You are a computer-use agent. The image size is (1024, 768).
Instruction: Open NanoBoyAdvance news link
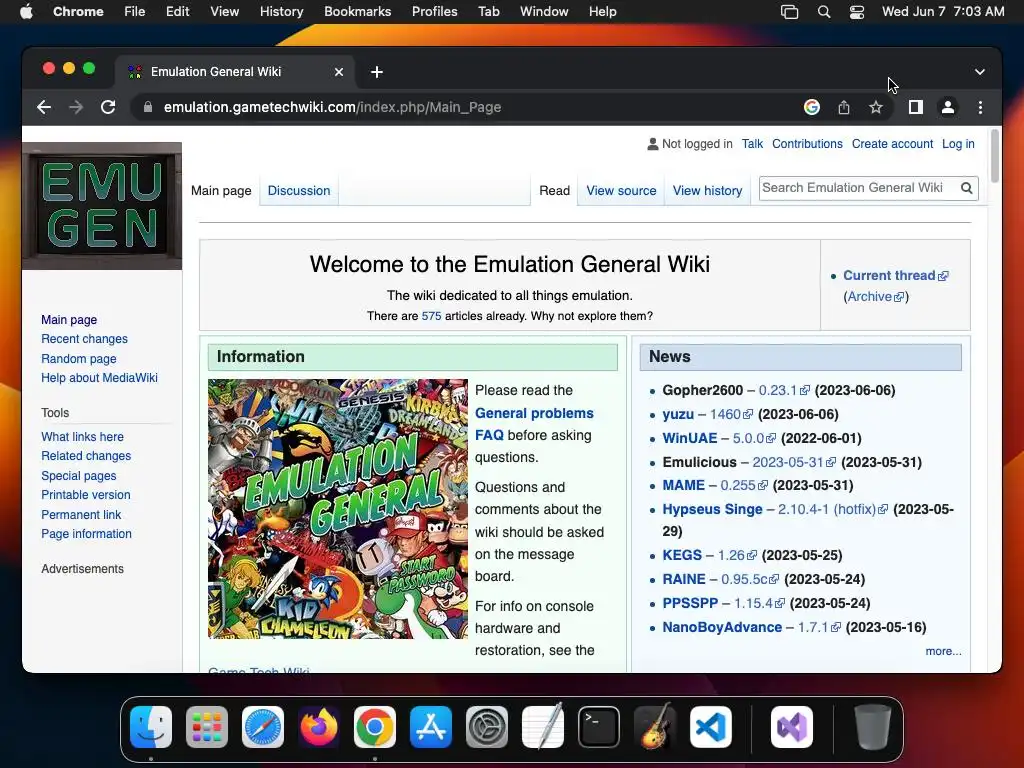tap(722, 627)
